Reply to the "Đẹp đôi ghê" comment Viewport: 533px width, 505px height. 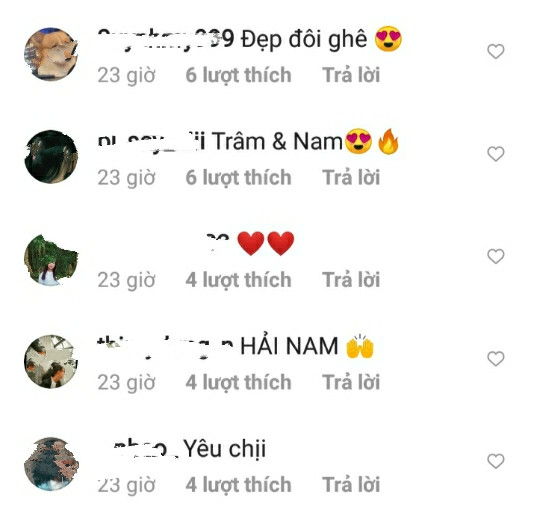[351, 75]
